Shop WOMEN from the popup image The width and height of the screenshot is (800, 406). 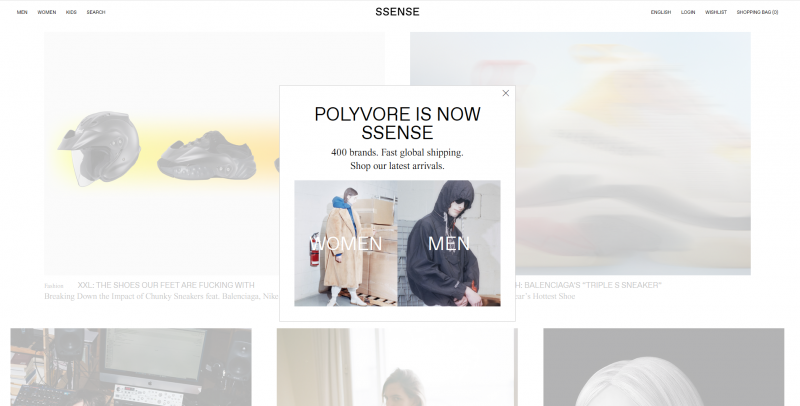coord(346,243)
